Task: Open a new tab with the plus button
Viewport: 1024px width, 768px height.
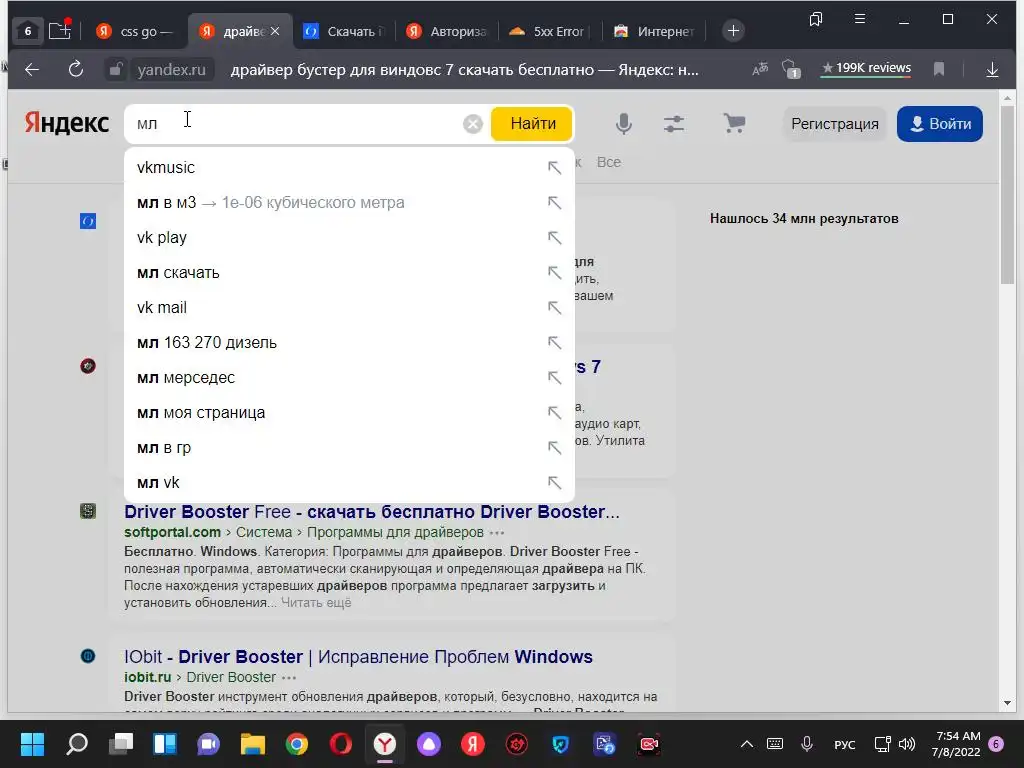Action: coord(733,31)
